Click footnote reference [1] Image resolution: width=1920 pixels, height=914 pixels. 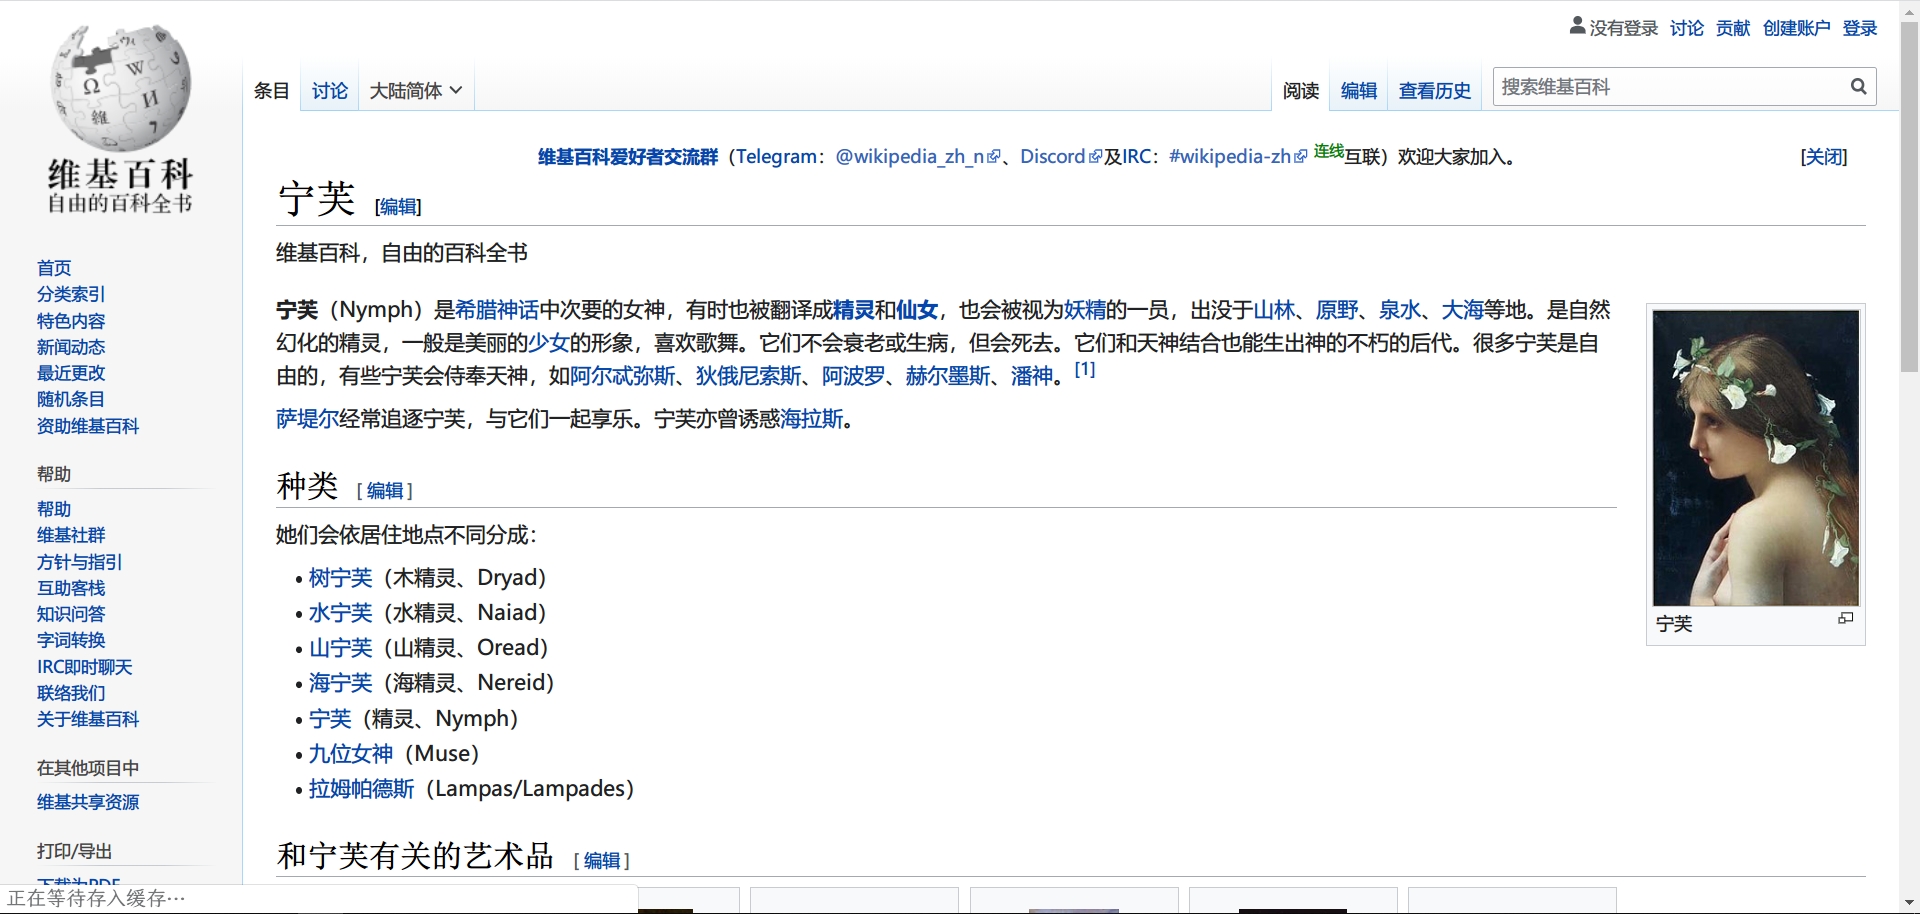(x=1085, y=369)
